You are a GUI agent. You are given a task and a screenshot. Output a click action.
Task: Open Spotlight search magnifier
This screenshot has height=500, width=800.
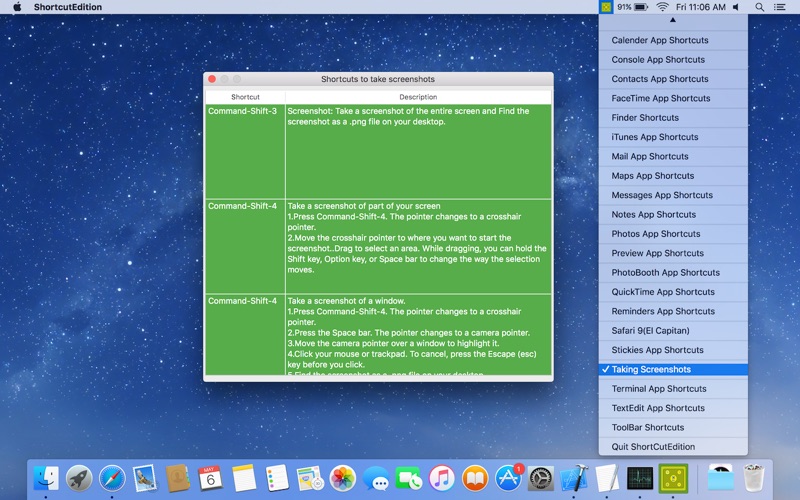click(759, 7)
